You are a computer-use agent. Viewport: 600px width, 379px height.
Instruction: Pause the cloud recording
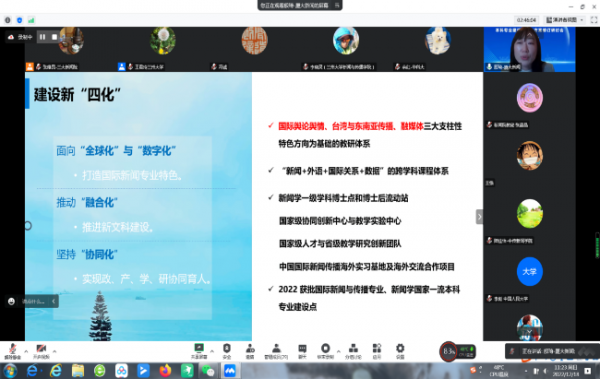pos(42,37)
